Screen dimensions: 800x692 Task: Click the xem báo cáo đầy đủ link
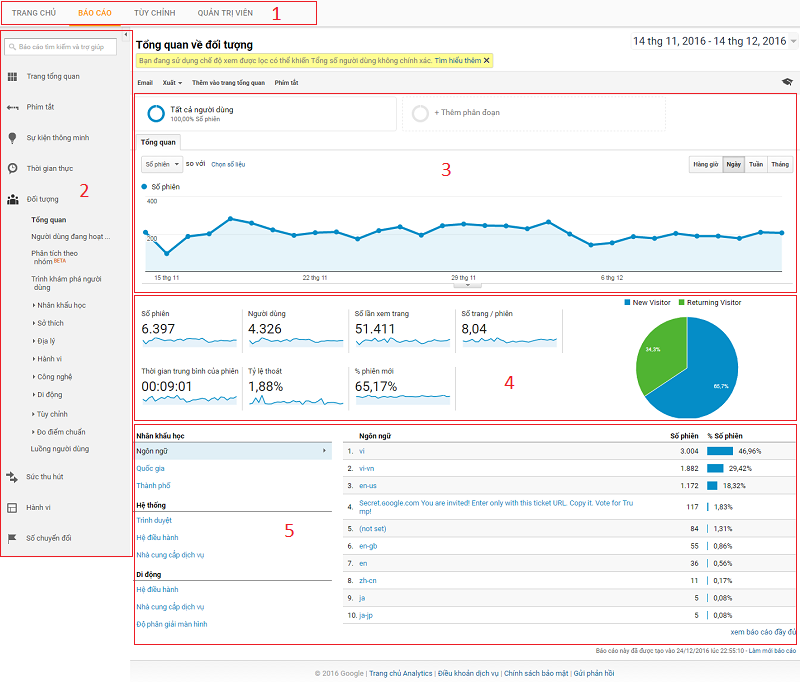coord(763,632)
